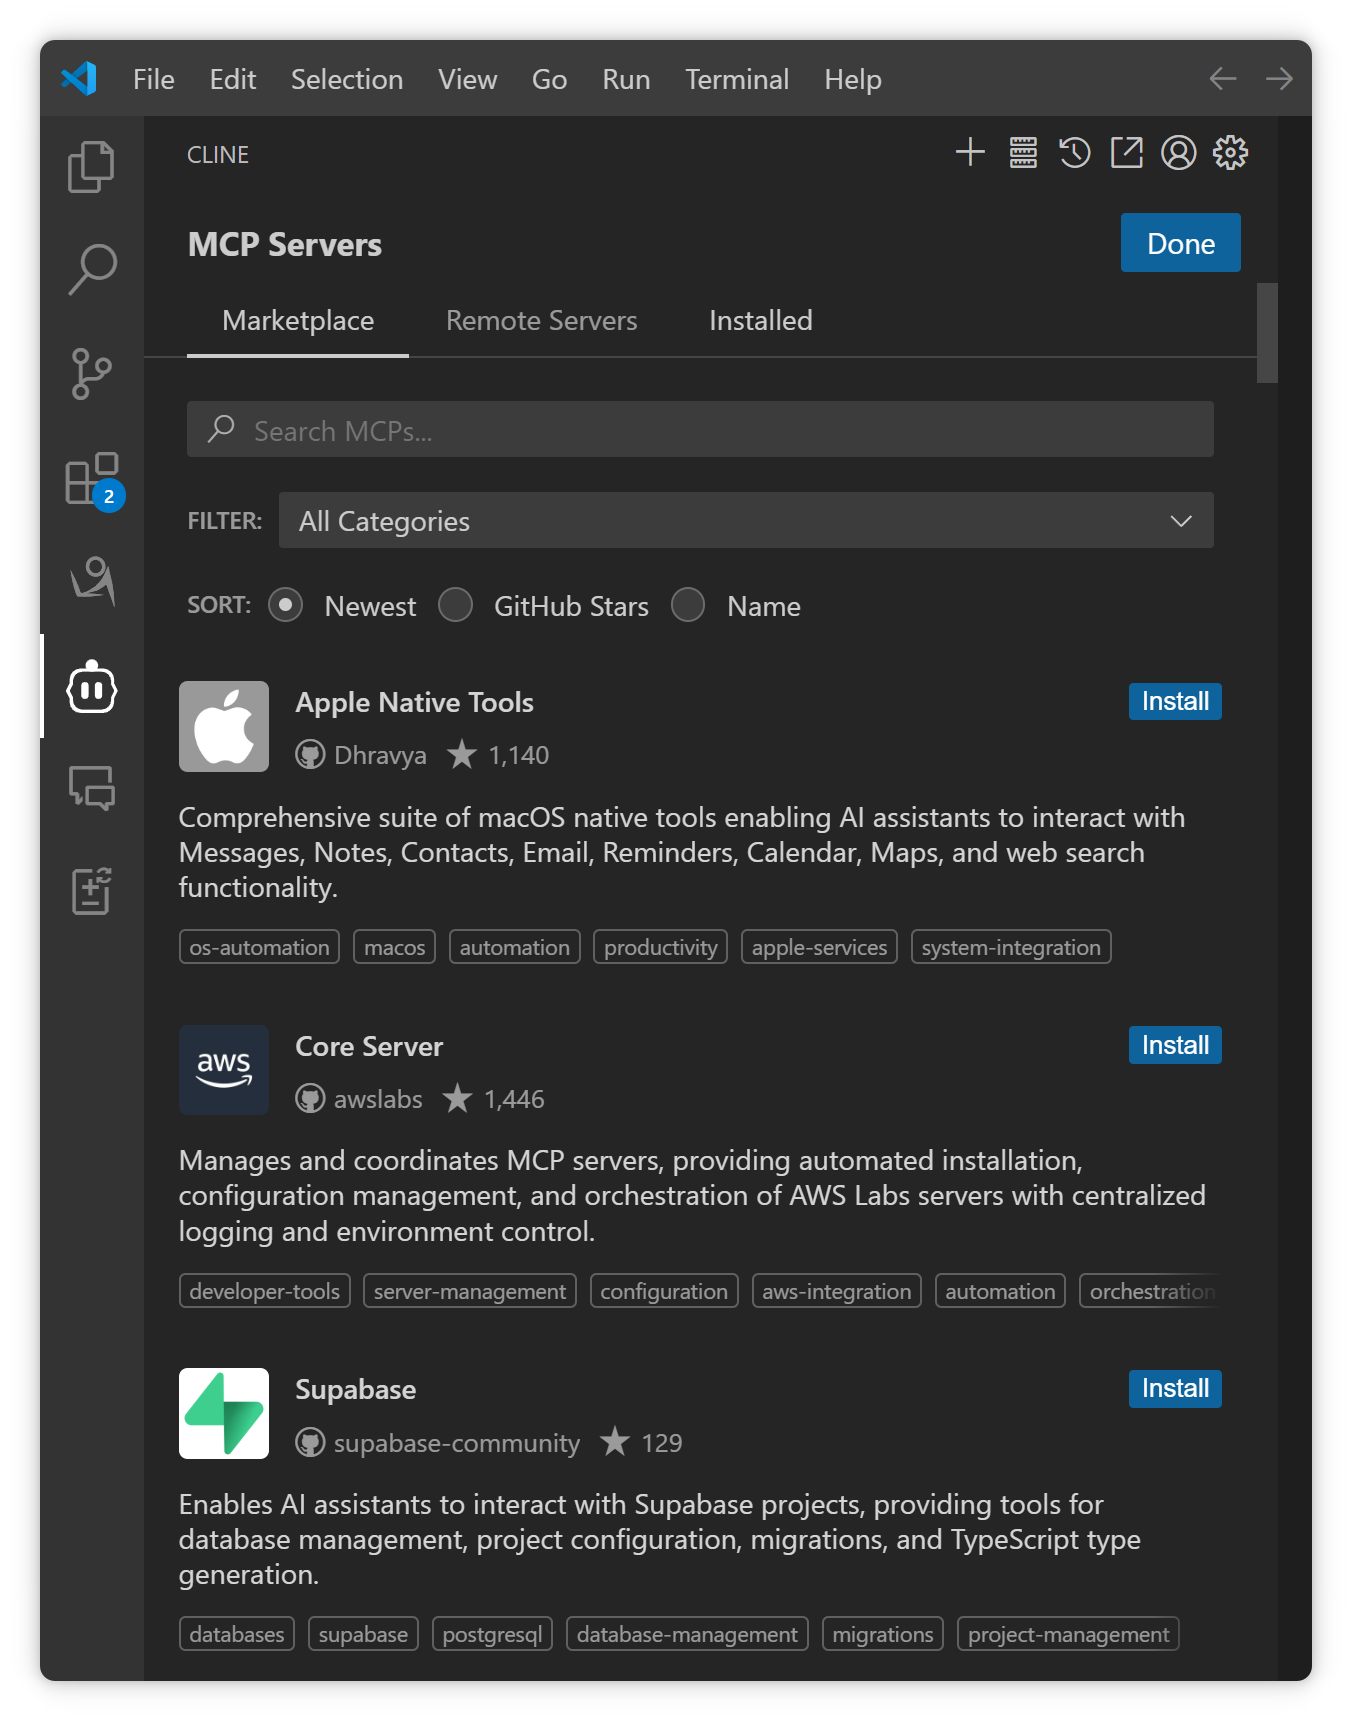1352x1721 pixels.
Task: Select Newest sort option
Action: point(286,605)
